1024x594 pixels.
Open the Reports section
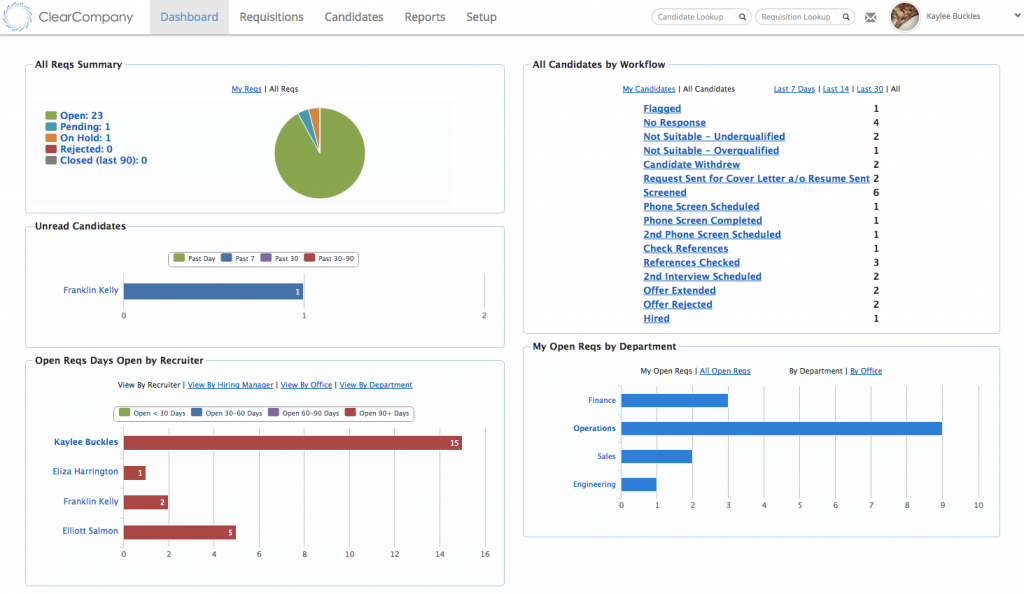[x=424, y=16]
